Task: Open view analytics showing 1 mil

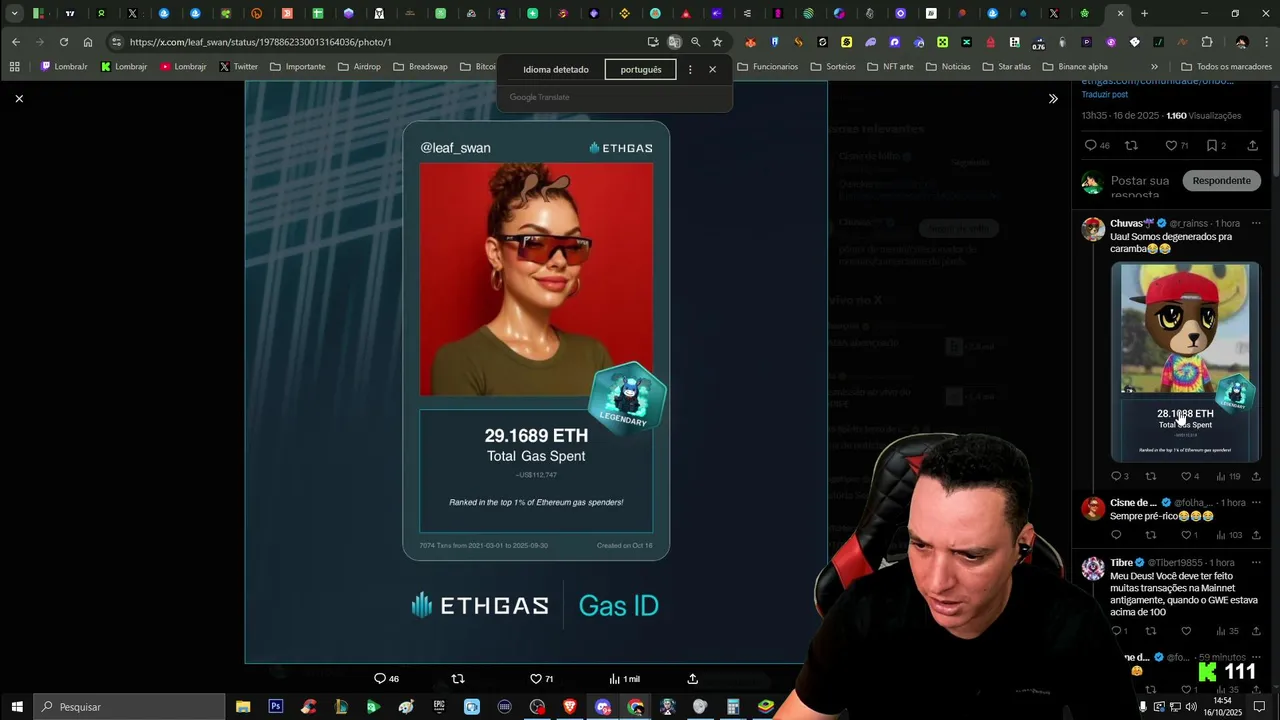Action: coord(624,679)
